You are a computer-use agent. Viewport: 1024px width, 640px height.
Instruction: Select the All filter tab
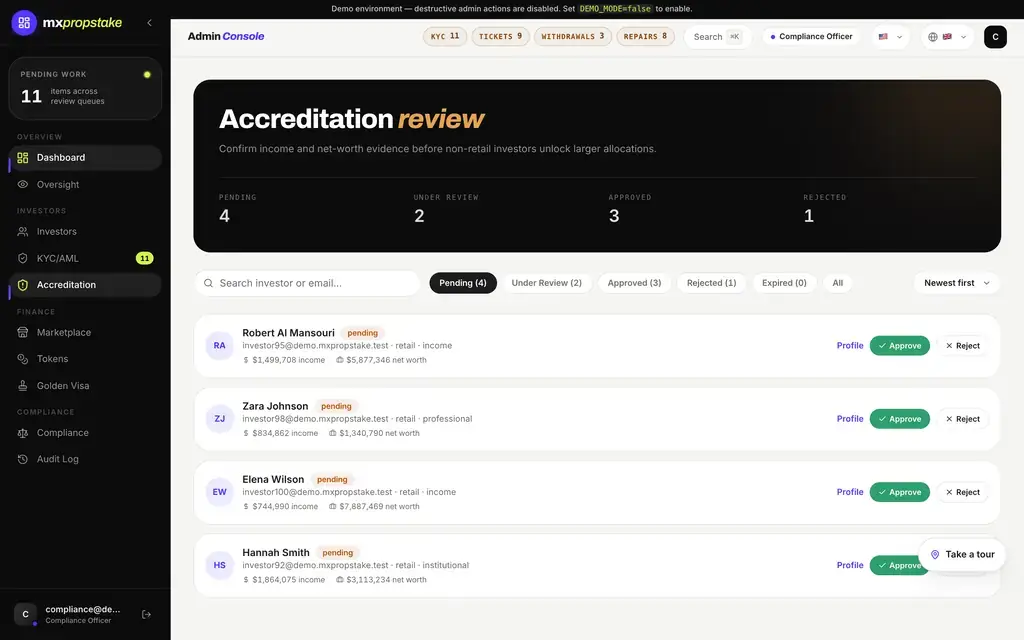click(x=838, y=283)
